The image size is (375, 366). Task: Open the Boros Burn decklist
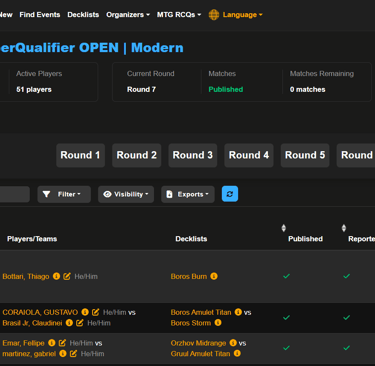point(189,276)
